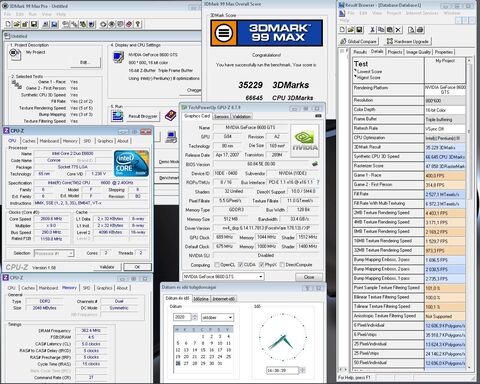Toggle OpenCL checkbox in GPU-Z
This screenshot has width=480, height=384.
[217, 265]
